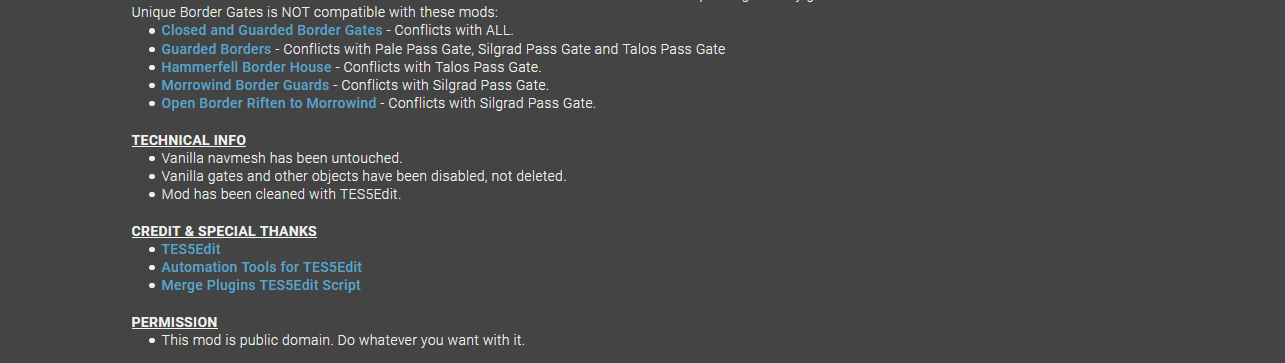Open the Automation Tools for TES5Edit link

(262, 267)
